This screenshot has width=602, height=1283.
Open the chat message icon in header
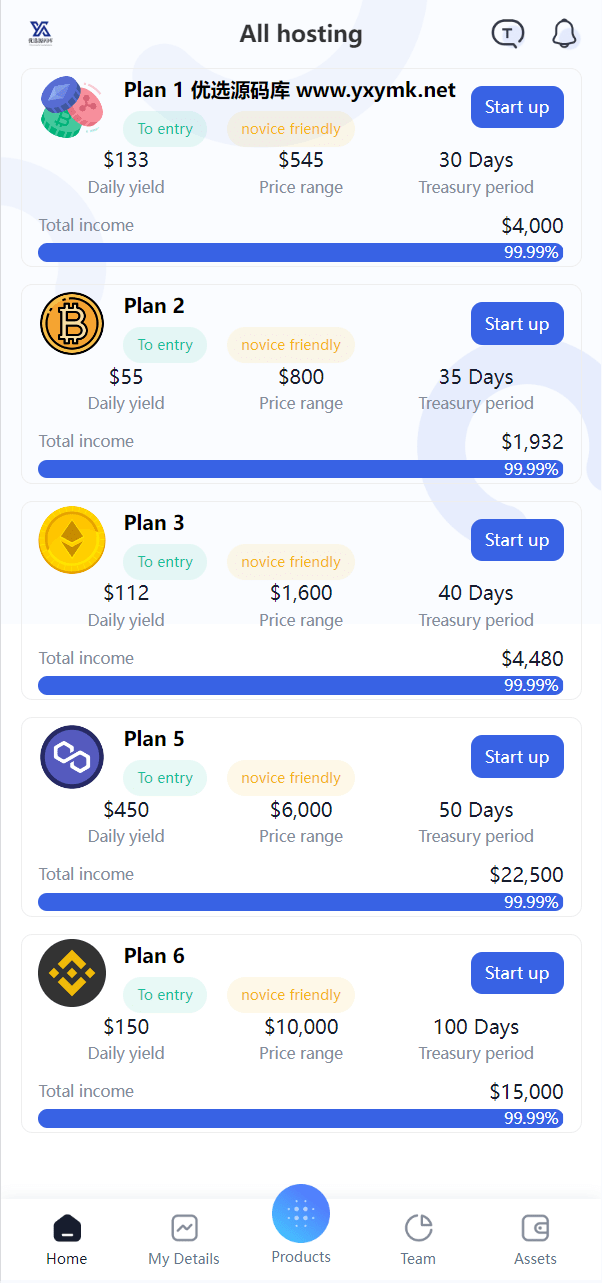(x=508, y=34)
